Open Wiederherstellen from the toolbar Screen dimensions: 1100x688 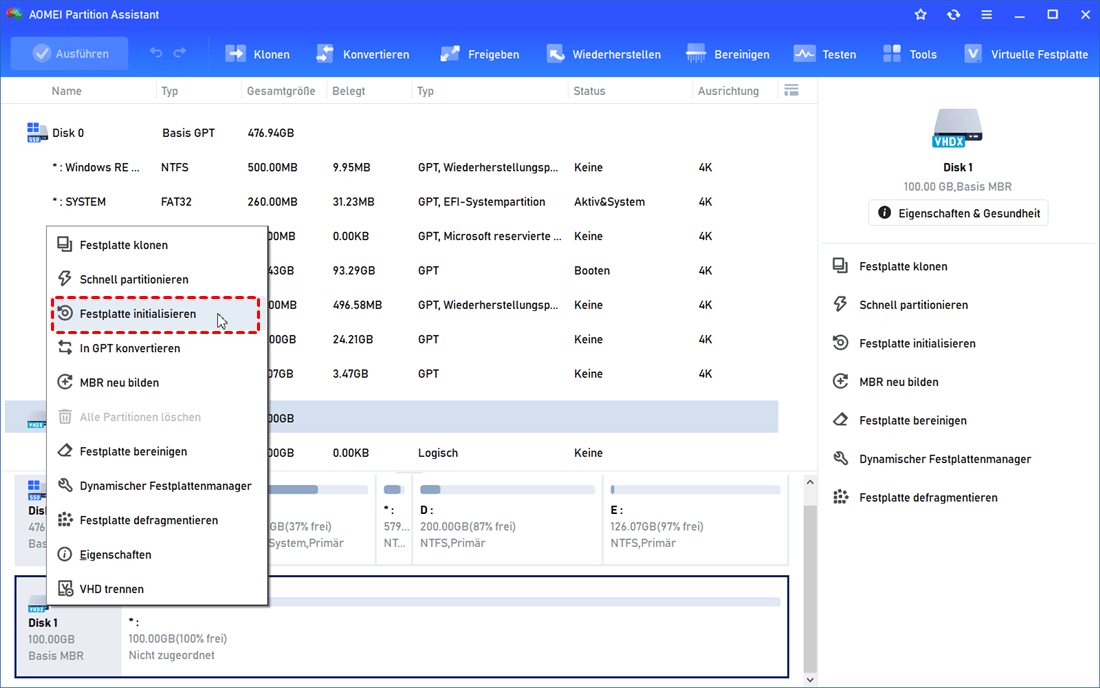tap(555, 54)
